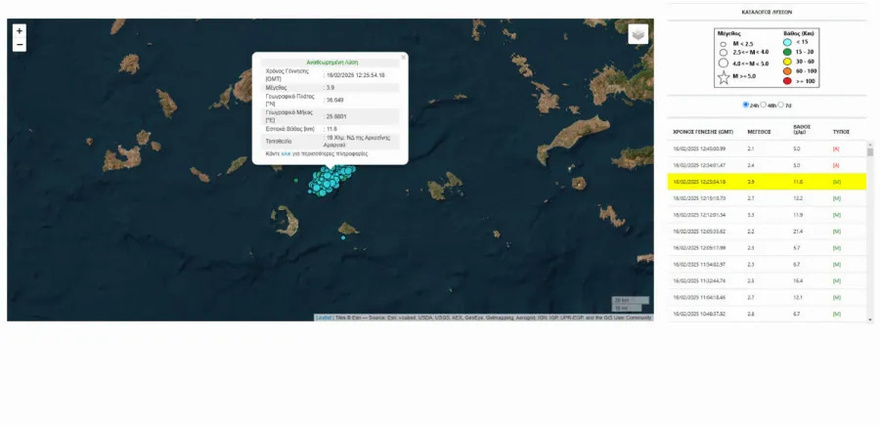Click the red >= 100 depth legend circle

click(787, 81)
